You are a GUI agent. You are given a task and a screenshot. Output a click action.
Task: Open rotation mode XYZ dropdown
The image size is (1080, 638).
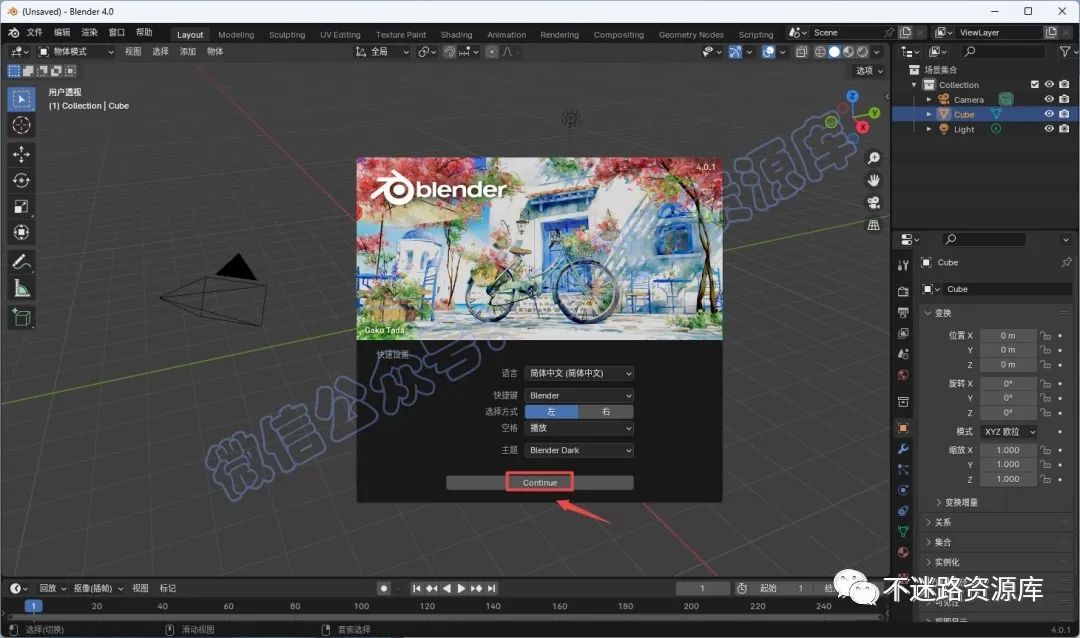tap(1008, 432)
